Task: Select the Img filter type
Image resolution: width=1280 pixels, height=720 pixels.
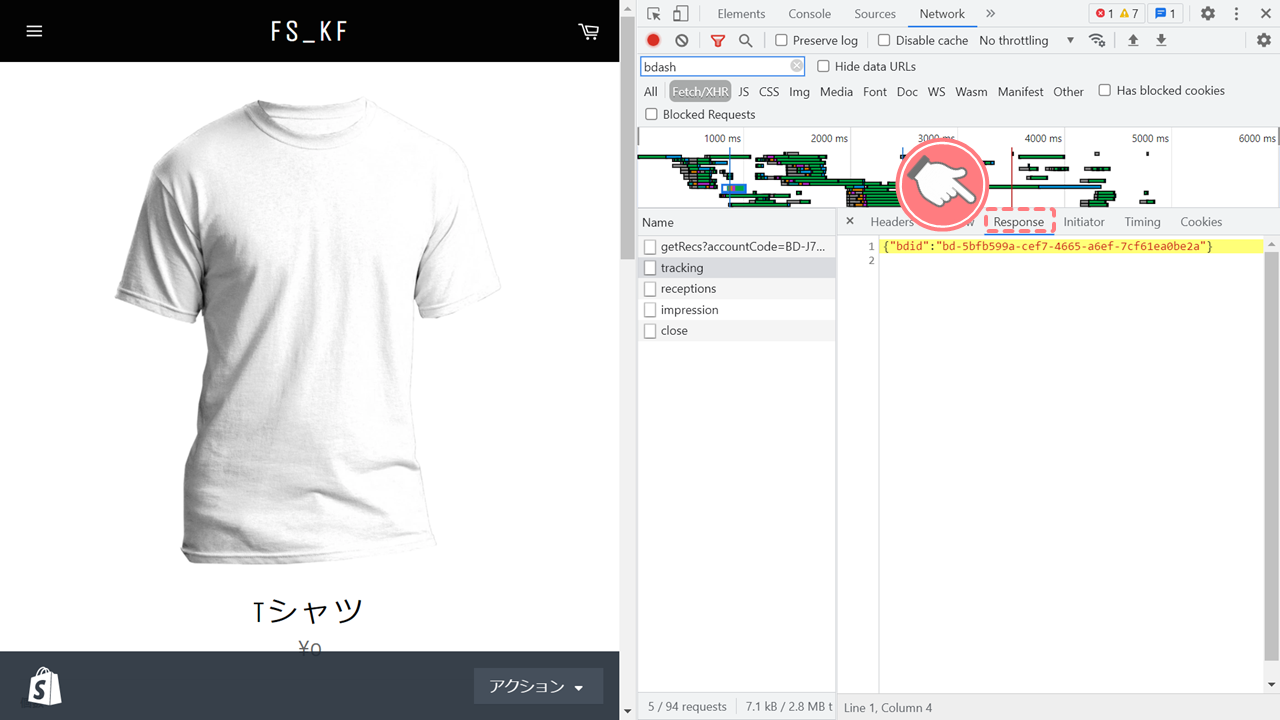Action: pyautogui.click(x=799, y=91)
